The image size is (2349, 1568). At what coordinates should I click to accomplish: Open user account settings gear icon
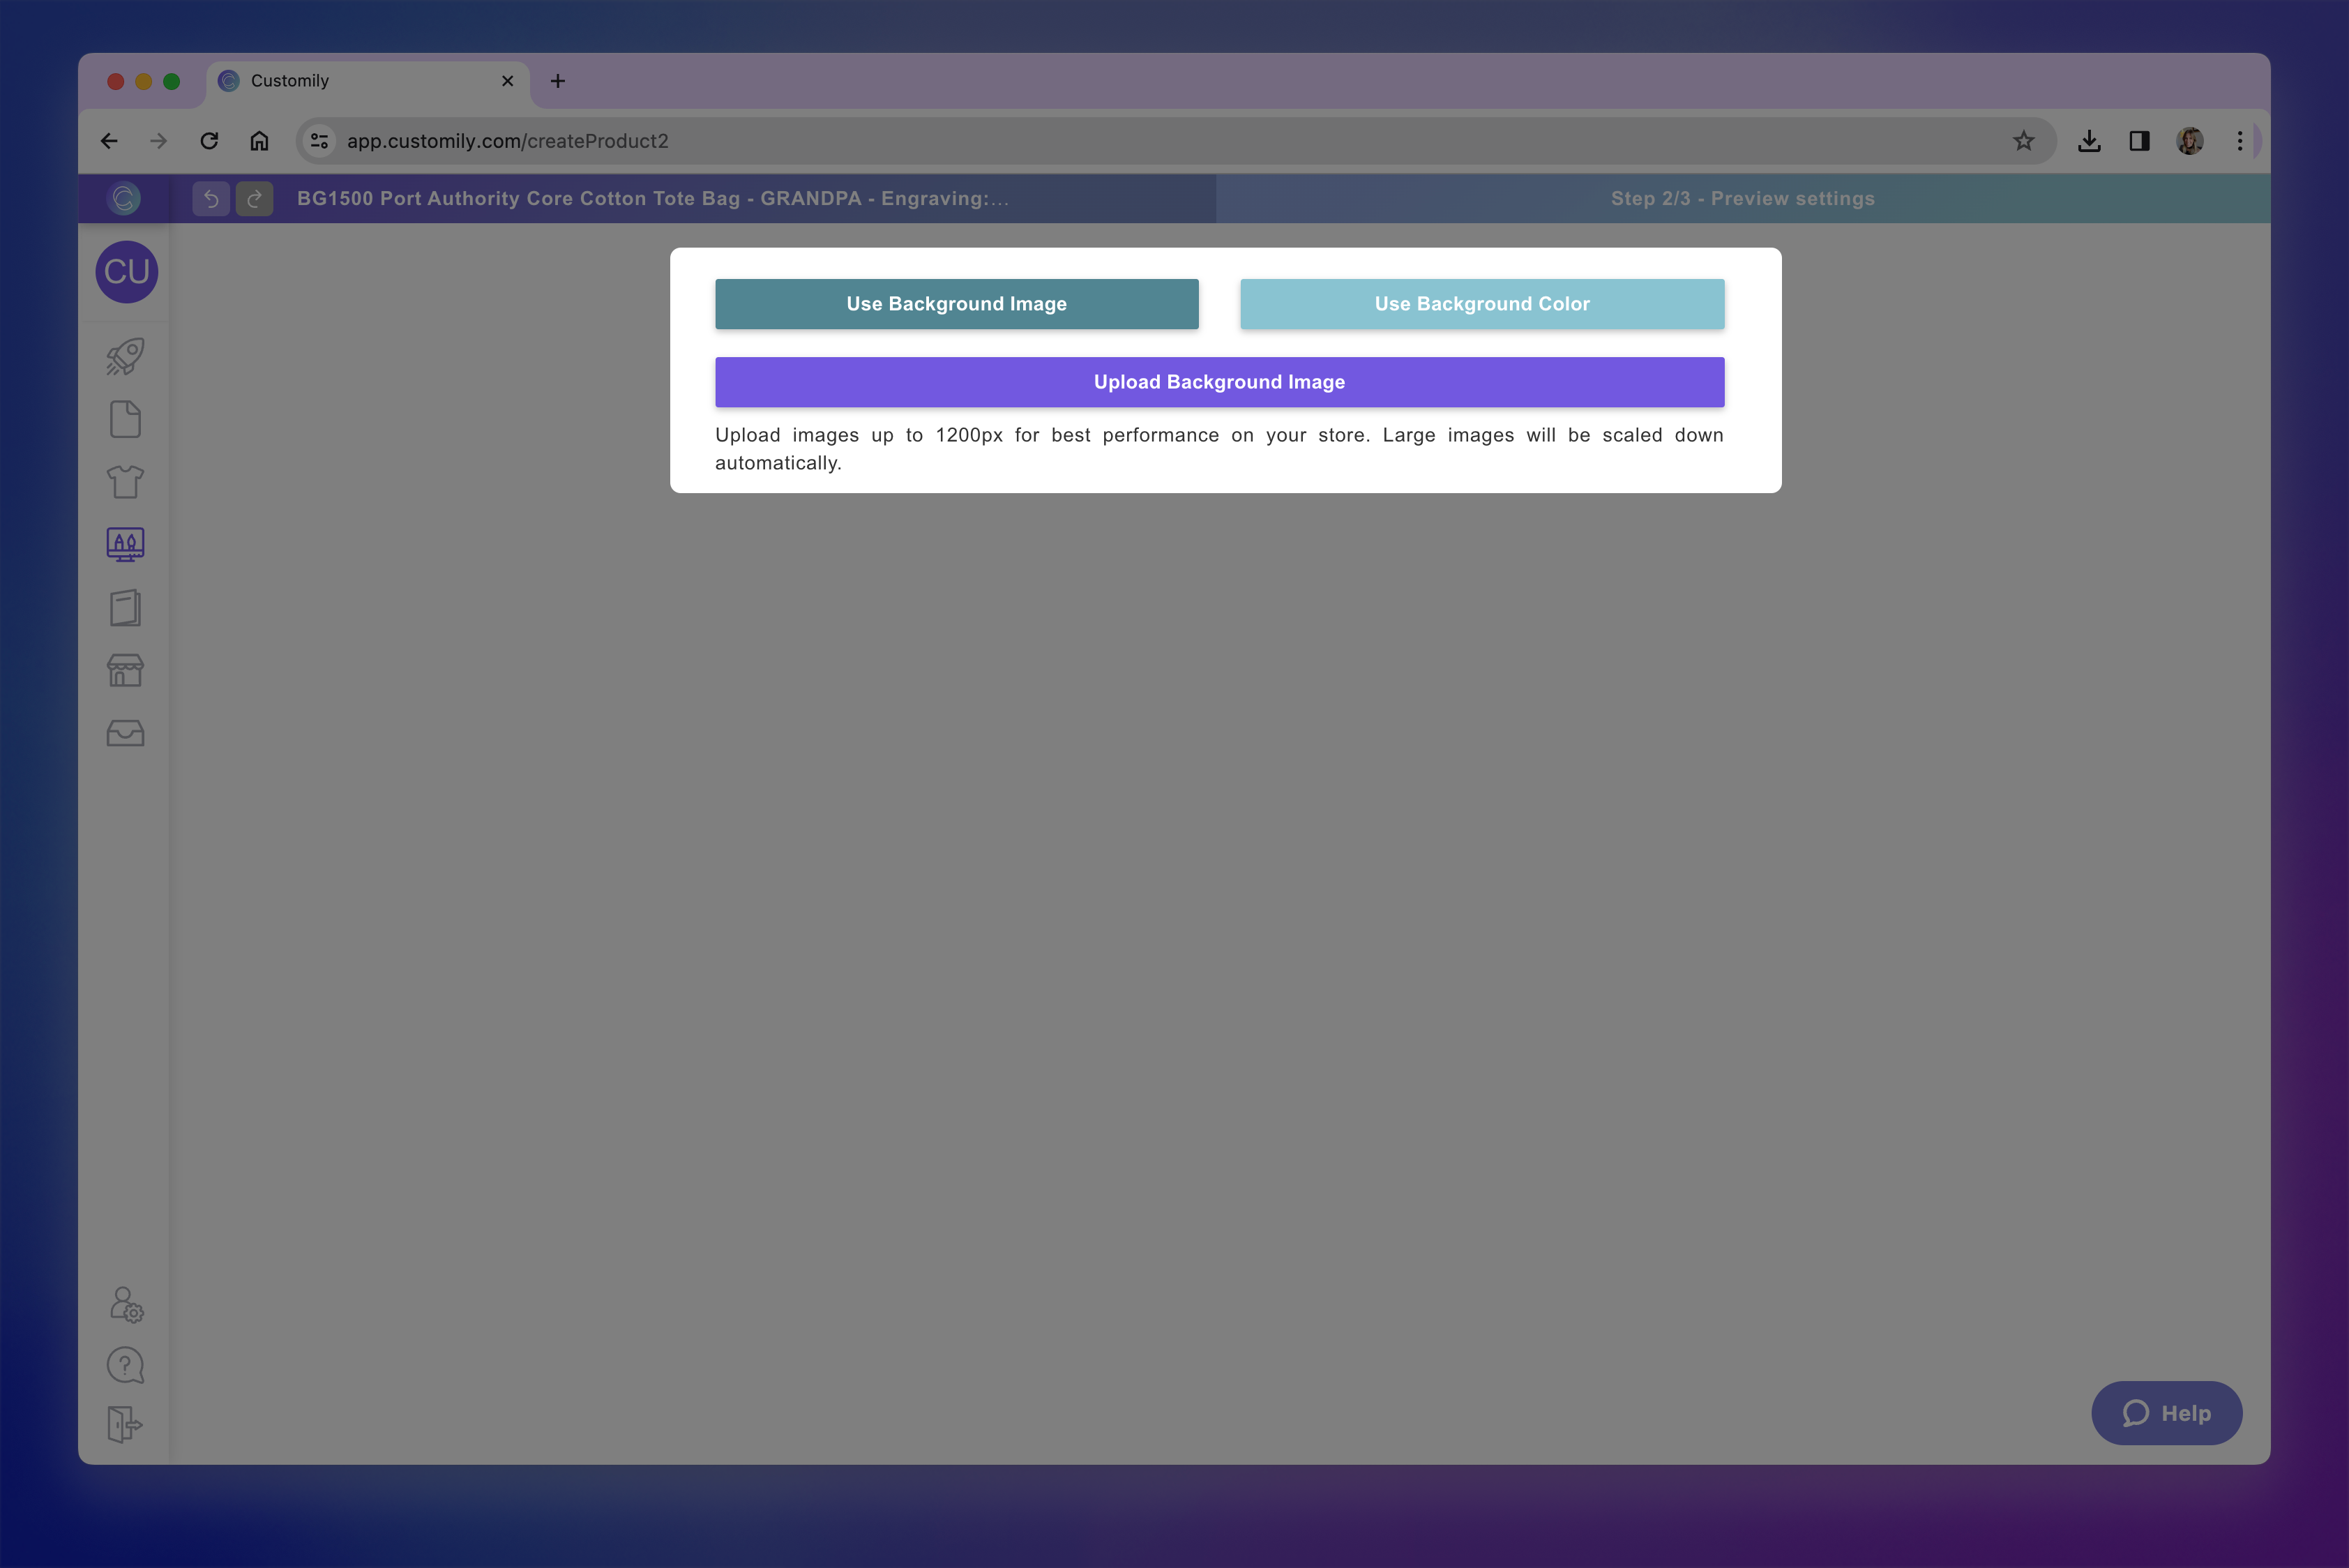coord(126,1305)
